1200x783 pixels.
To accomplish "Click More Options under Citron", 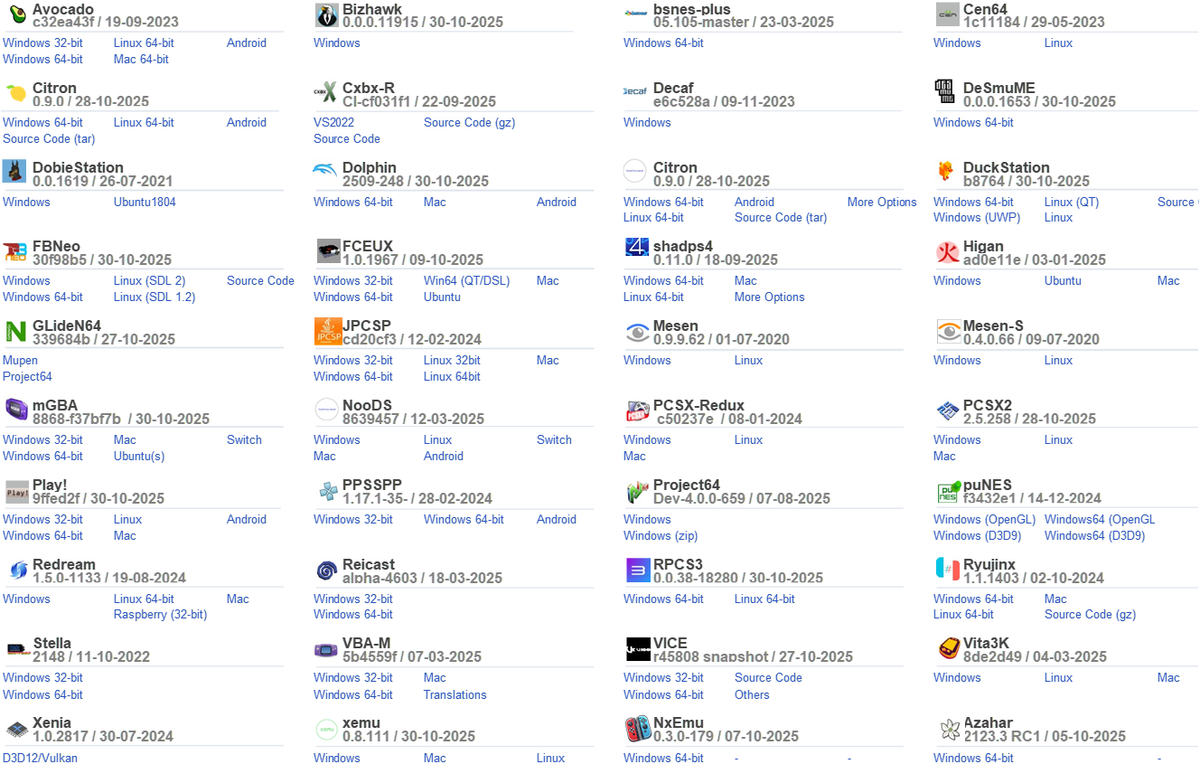I will coord(882,202).
